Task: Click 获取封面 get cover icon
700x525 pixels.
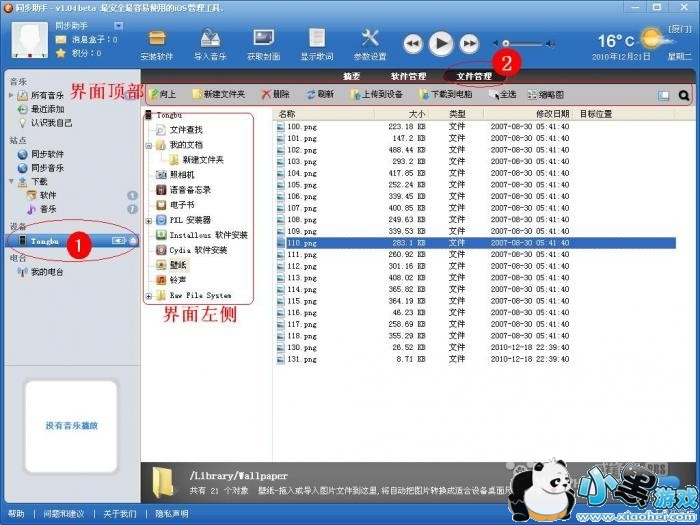Action: click(x=263, y=45)
